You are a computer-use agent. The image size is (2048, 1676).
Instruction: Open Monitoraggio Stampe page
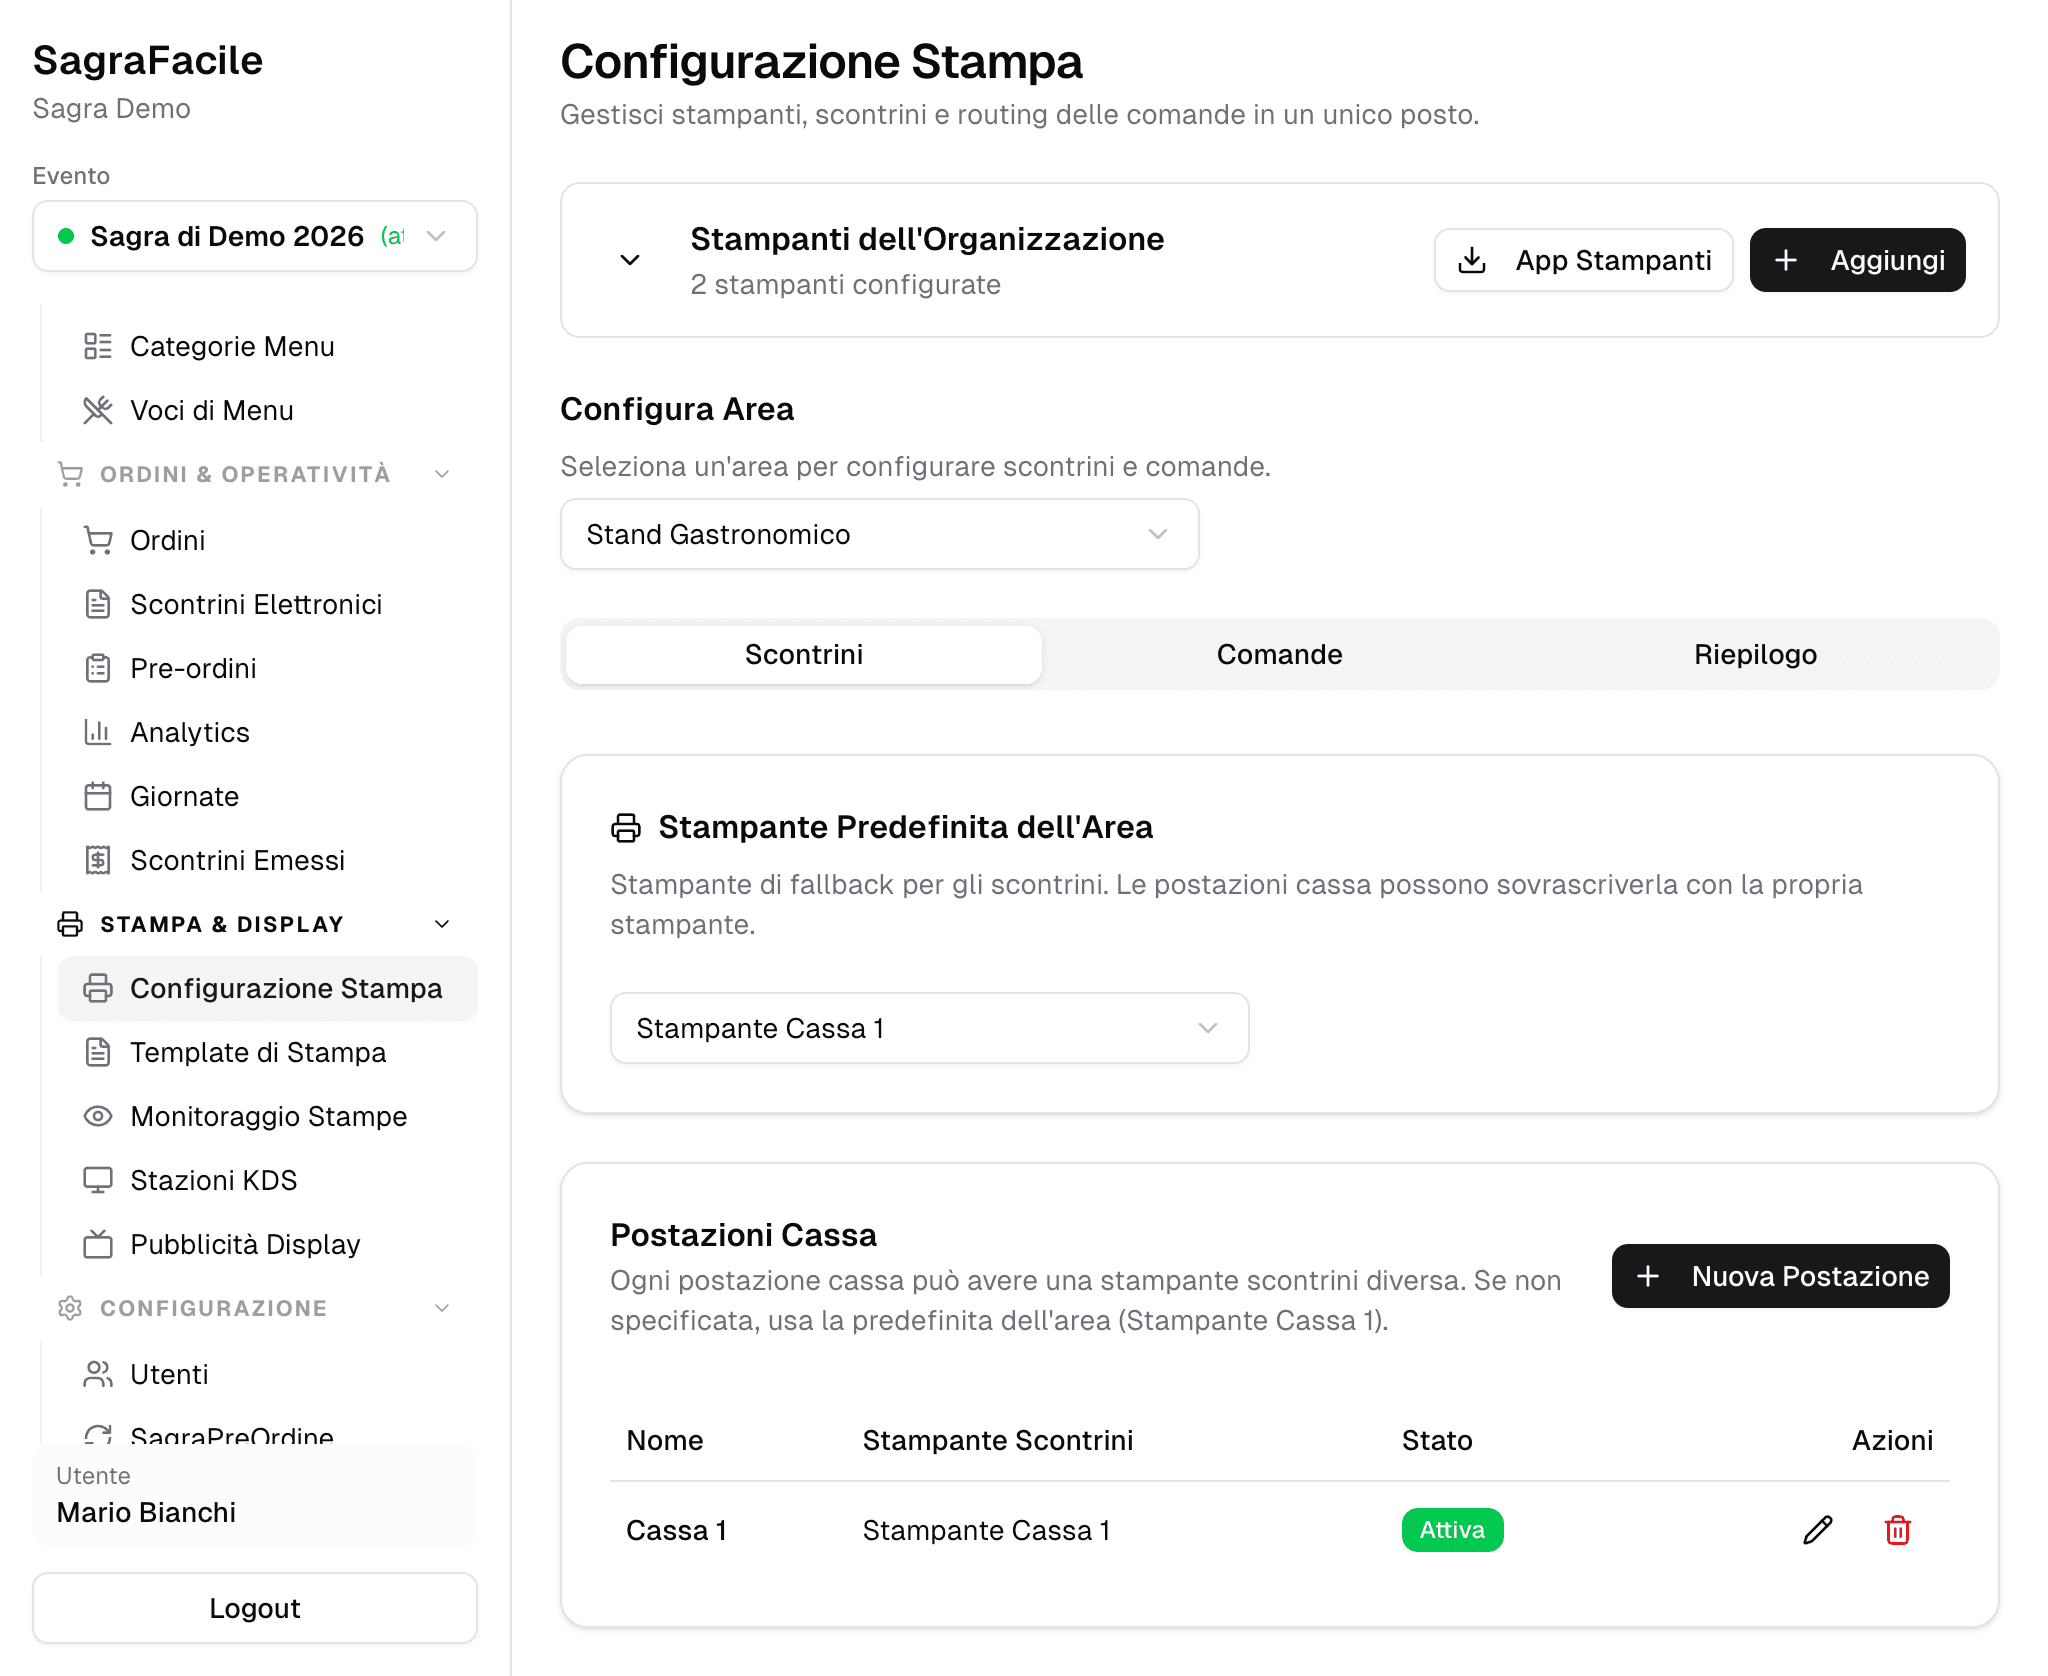pos(267,1116)
